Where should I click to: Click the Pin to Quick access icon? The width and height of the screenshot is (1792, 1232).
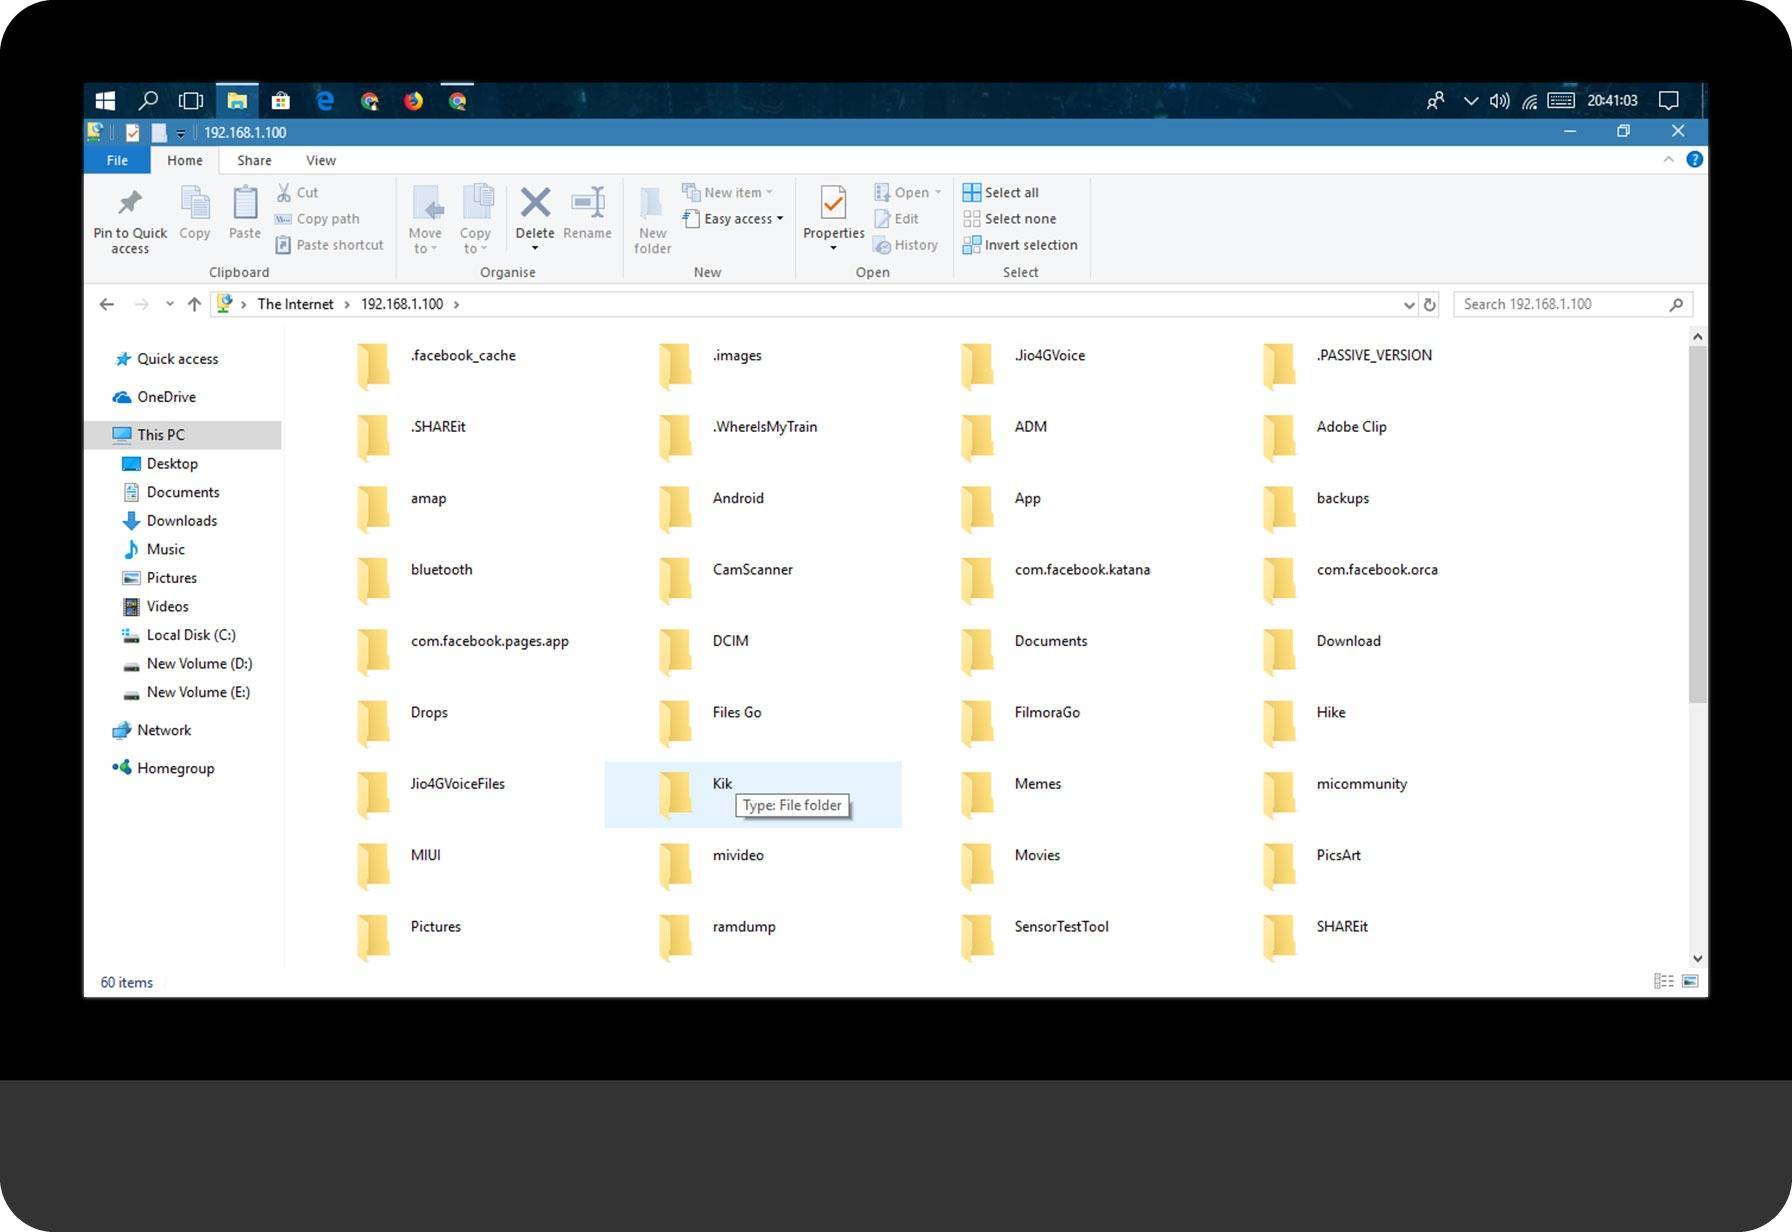point(130,203)
